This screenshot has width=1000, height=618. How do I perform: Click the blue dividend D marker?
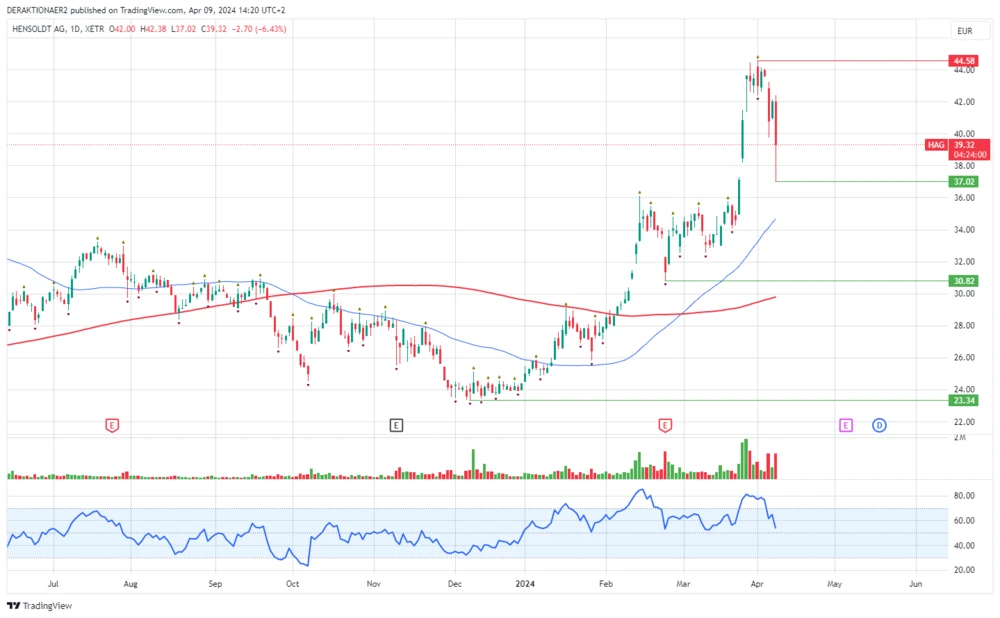click(879, 425)
